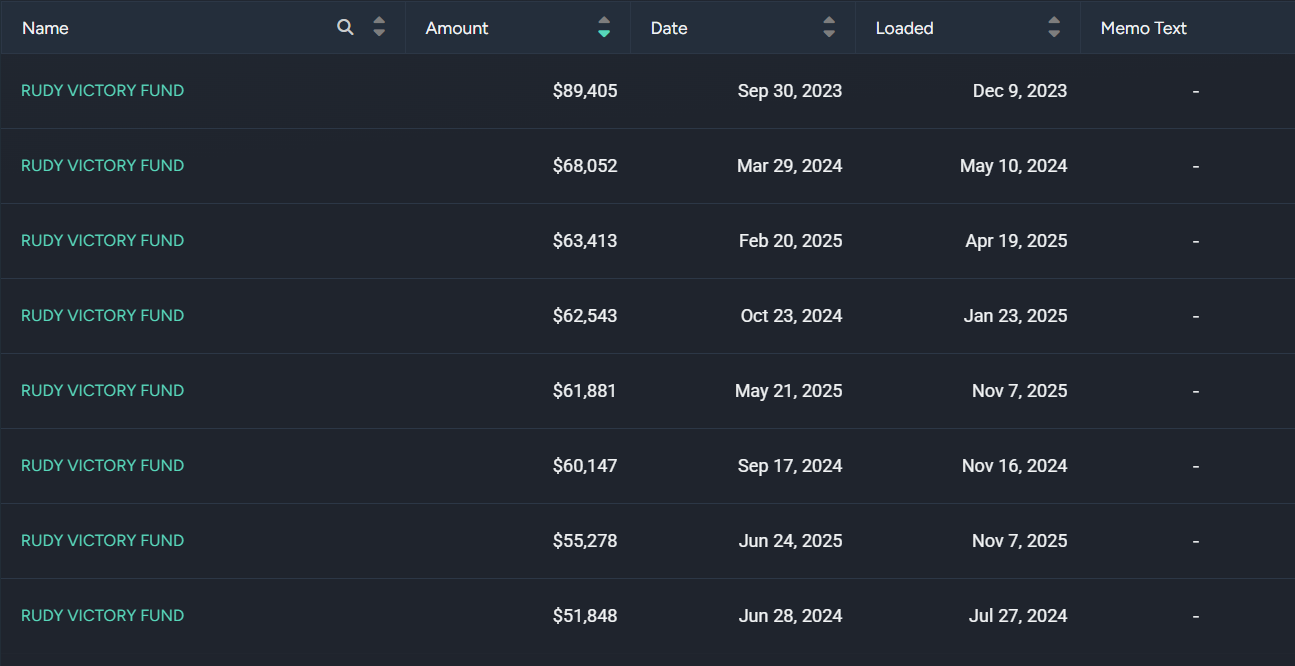Open Rudy Victory Fund link for $68,052 row
Viewport: 1295px width, 666px height.
[103, 166]
